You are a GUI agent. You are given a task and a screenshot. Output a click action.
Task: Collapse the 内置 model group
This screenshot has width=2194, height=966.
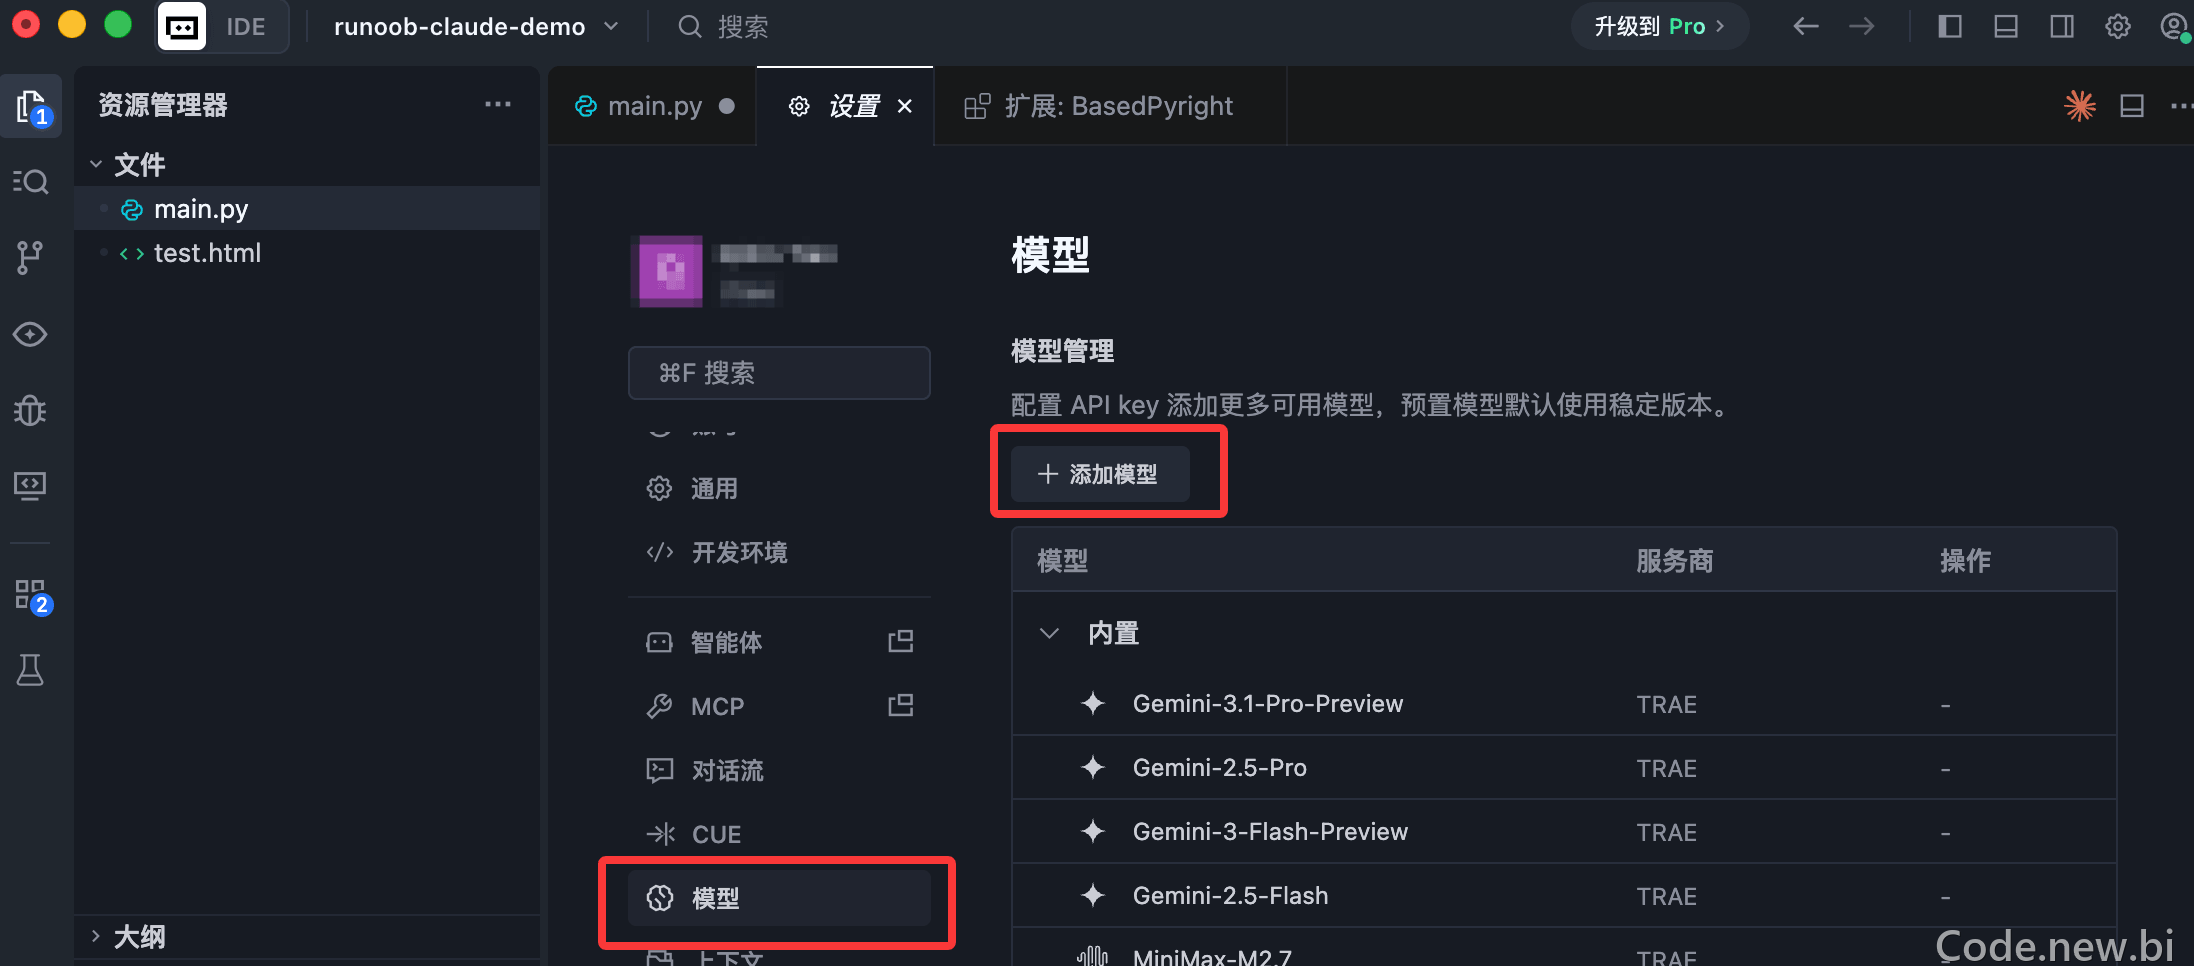(1049, 633)
